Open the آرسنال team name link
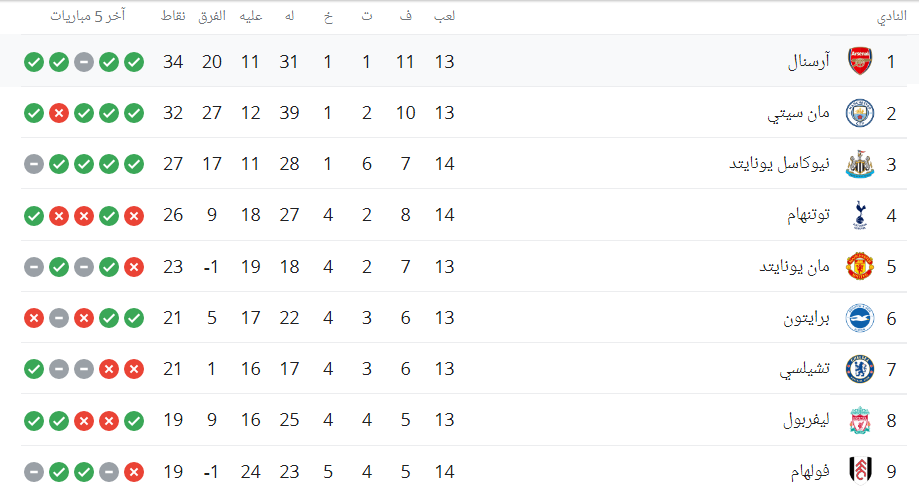 coord(809,62)
